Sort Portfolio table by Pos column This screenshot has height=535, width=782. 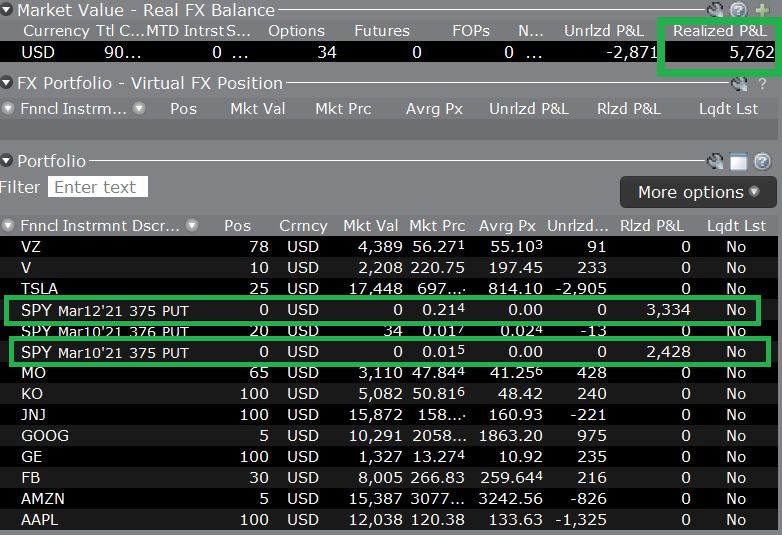click(x=237, y=226)
